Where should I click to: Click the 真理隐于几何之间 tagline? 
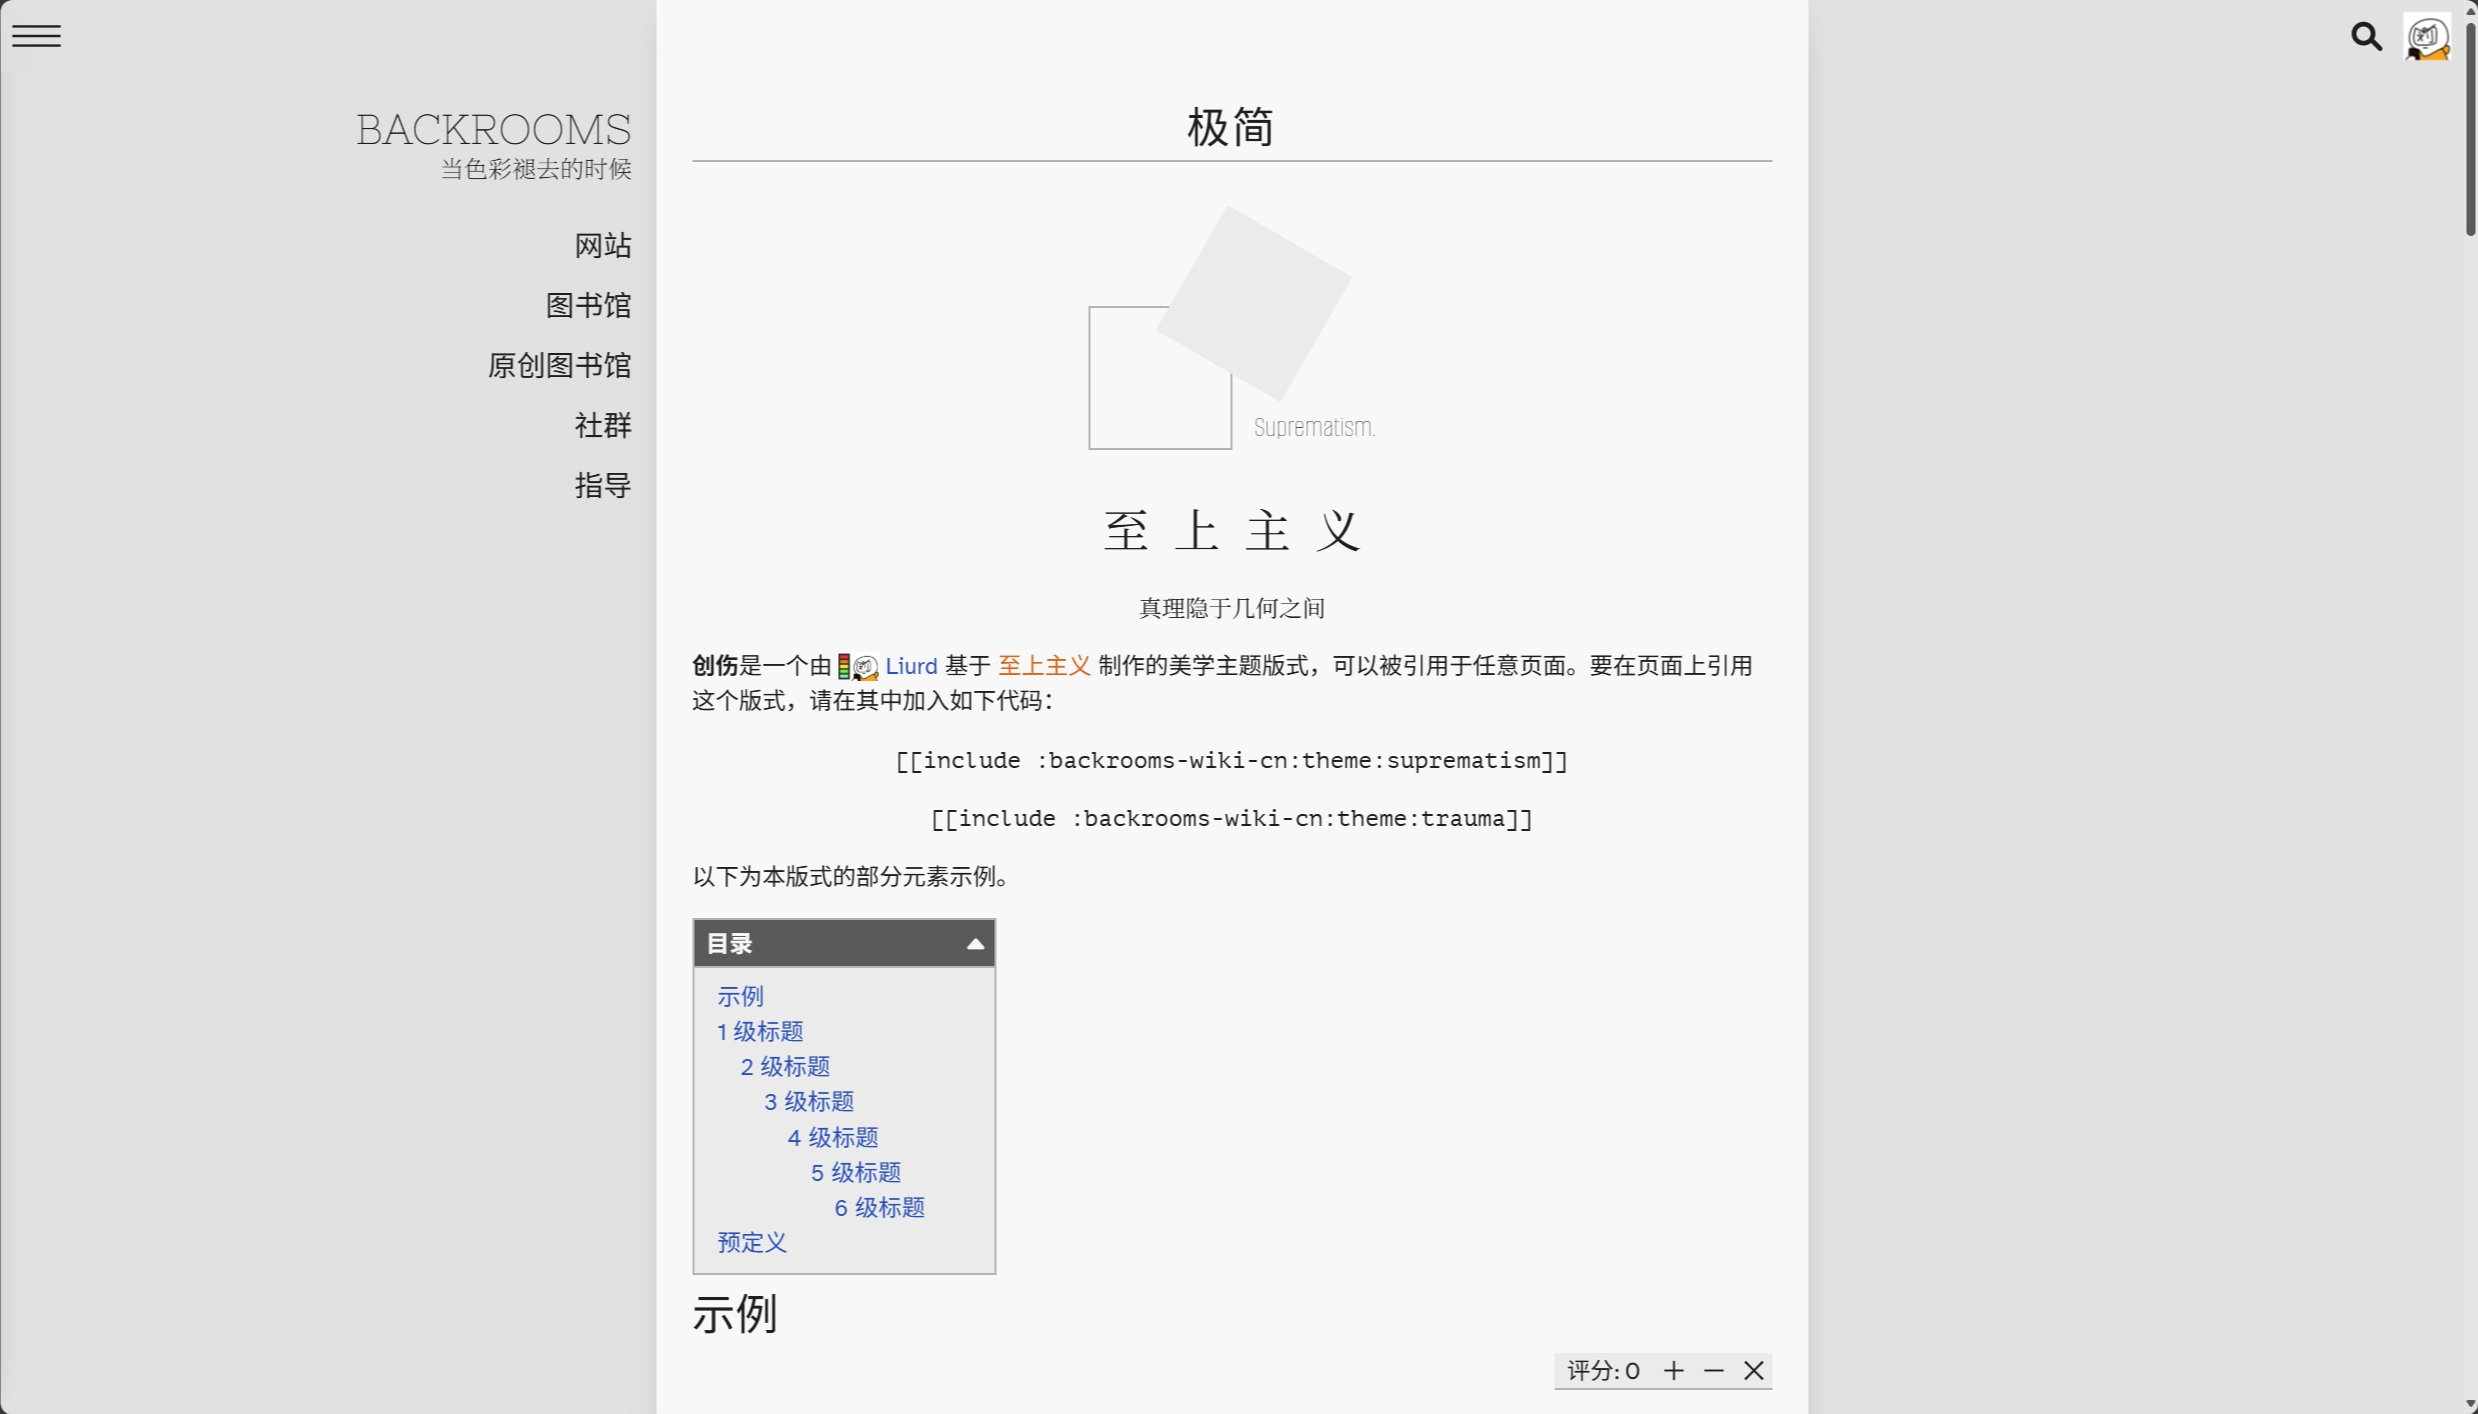click(1232, 608)
